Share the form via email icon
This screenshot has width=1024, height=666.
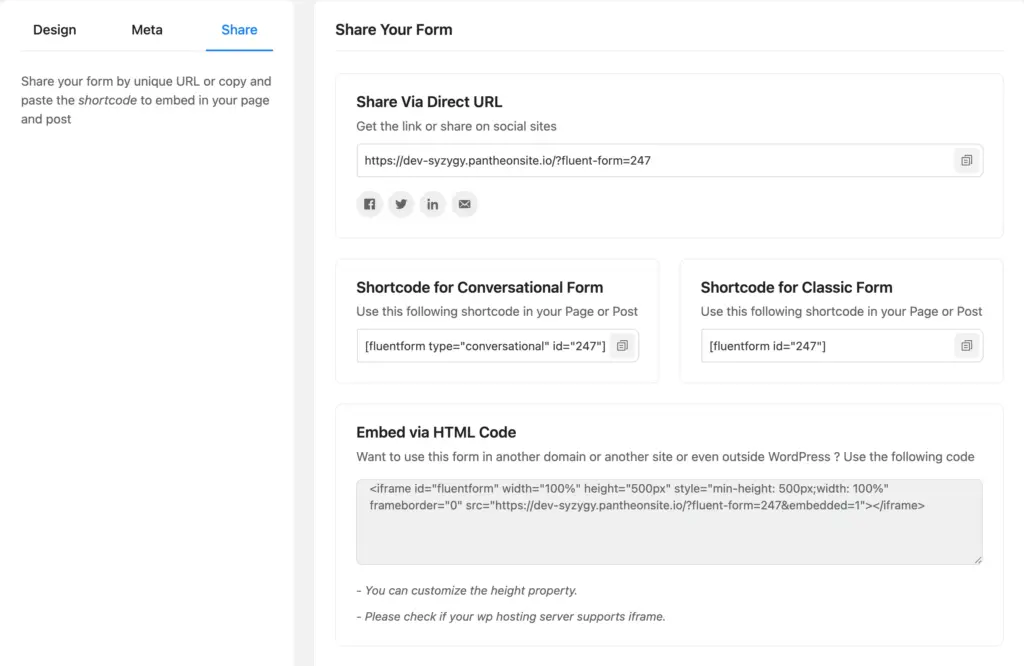point(464,204)
